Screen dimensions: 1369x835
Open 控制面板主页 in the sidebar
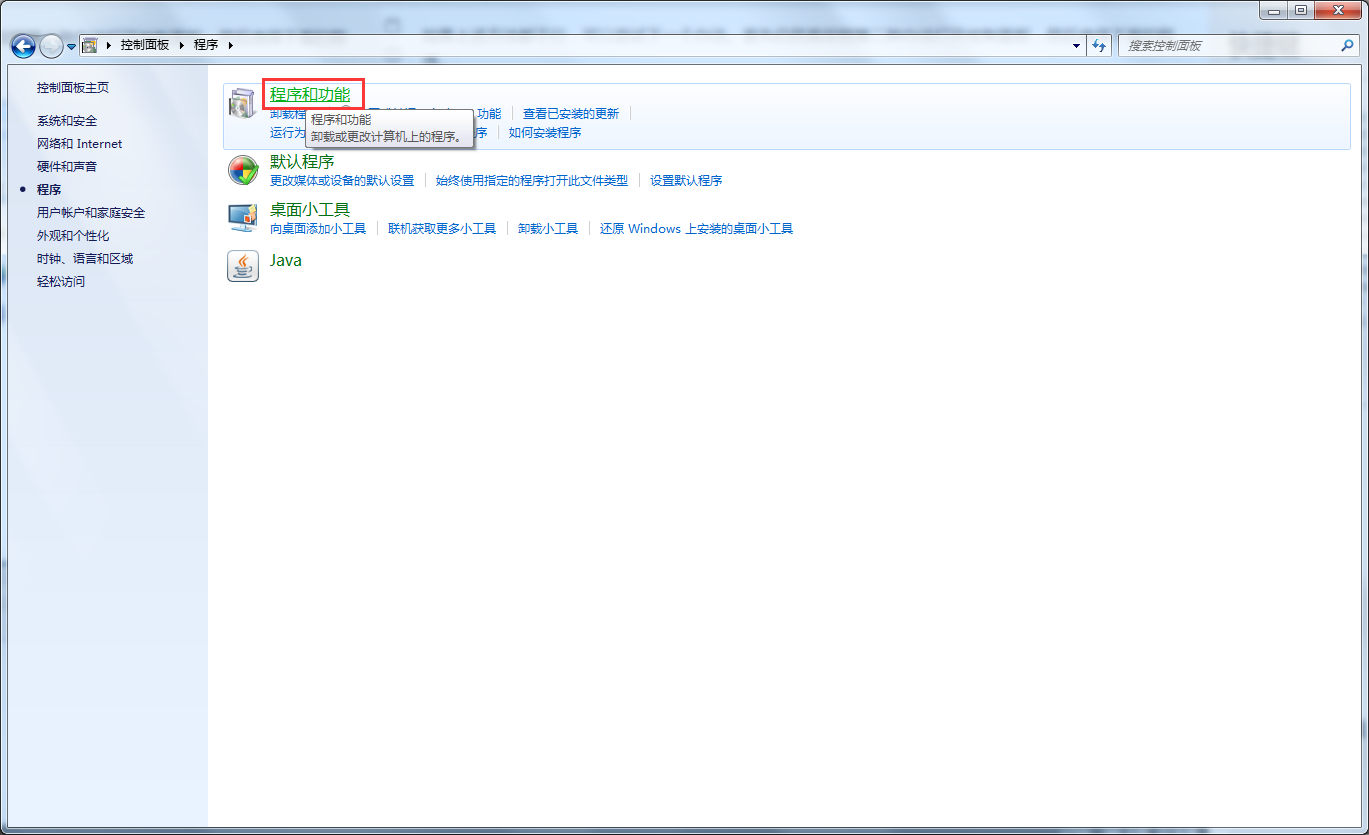click(x=73, y=88)
